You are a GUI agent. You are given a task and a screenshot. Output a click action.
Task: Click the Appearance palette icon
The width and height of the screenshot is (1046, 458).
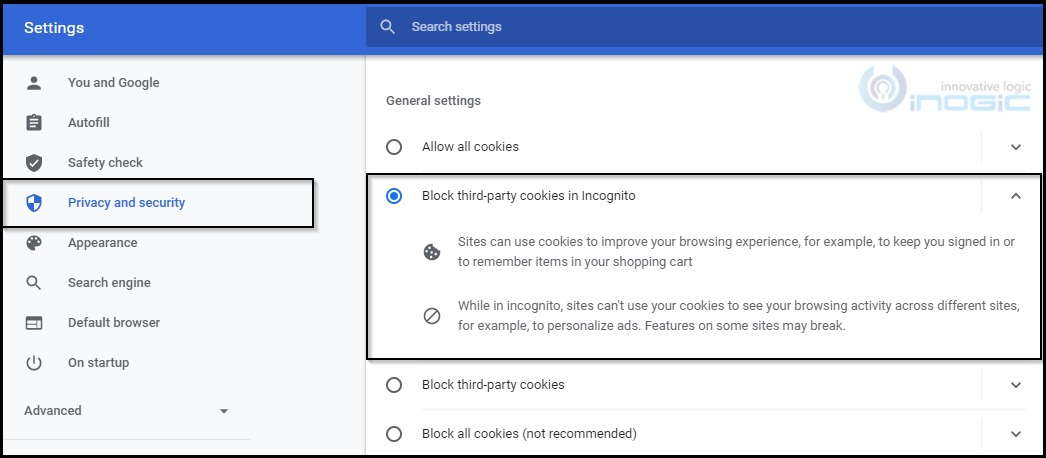pyautogui.click(x=33, y=243)
